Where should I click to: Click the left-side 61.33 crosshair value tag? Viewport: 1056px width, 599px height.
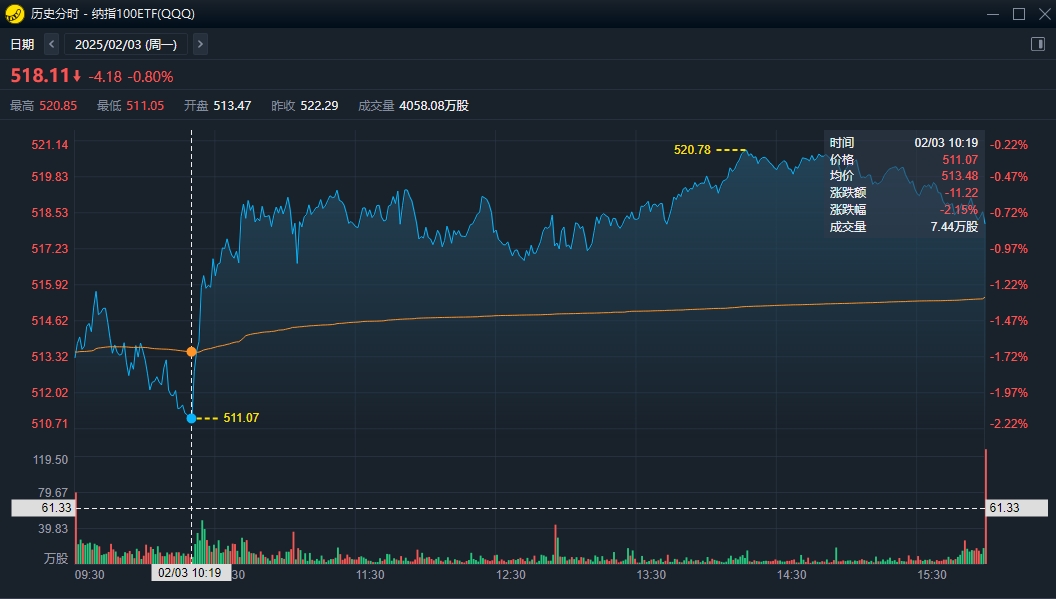(x=42, y=508)
